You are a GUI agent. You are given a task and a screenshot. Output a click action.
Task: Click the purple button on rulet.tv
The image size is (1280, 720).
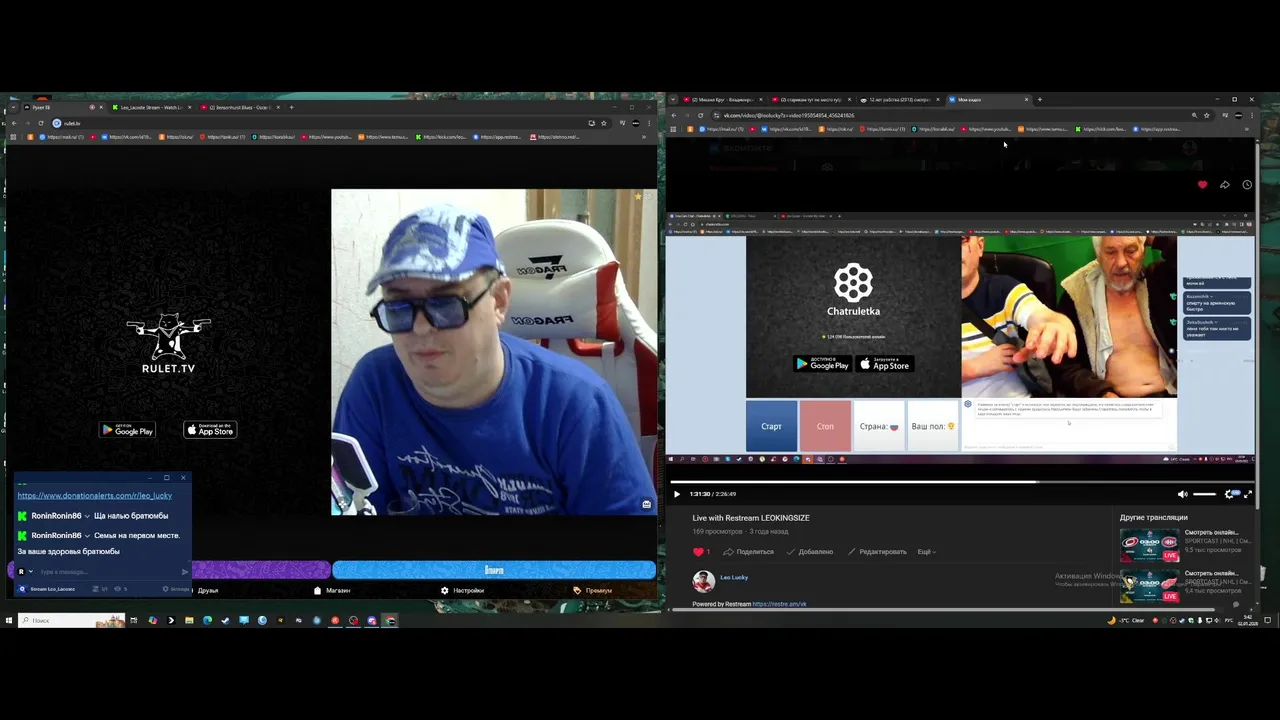(x=260, y=570)
